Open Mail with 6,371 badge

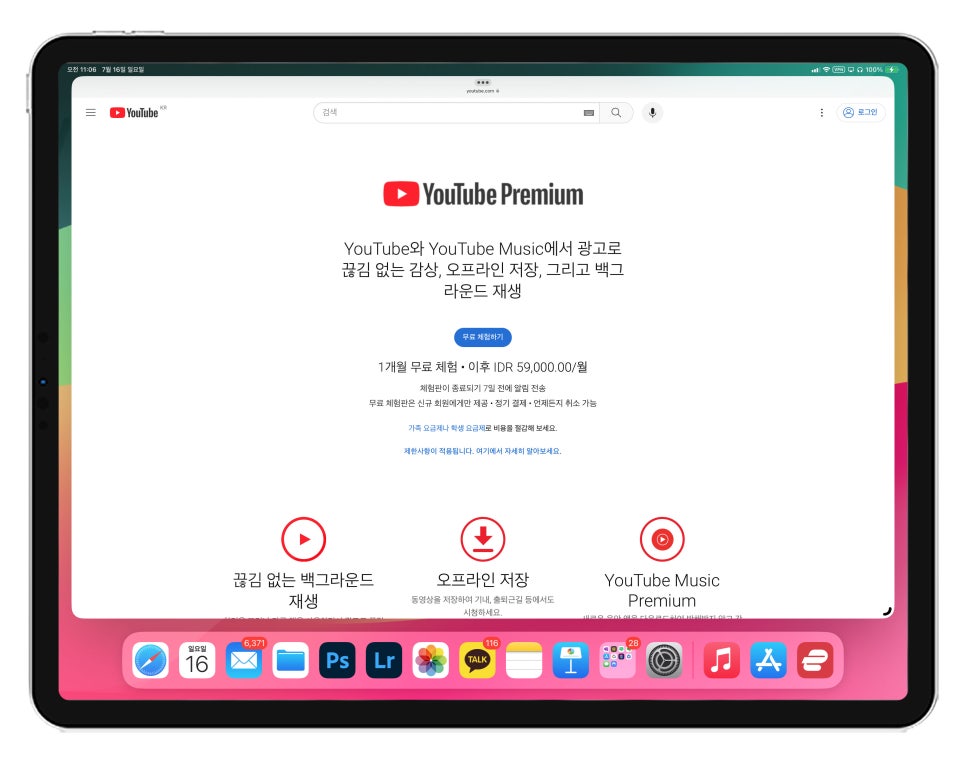(x=244, y=660)
